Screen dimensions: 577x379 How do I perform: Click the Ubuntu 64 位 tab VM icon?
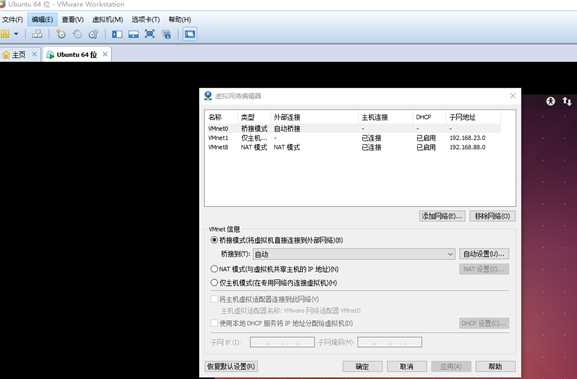point(50,55)
